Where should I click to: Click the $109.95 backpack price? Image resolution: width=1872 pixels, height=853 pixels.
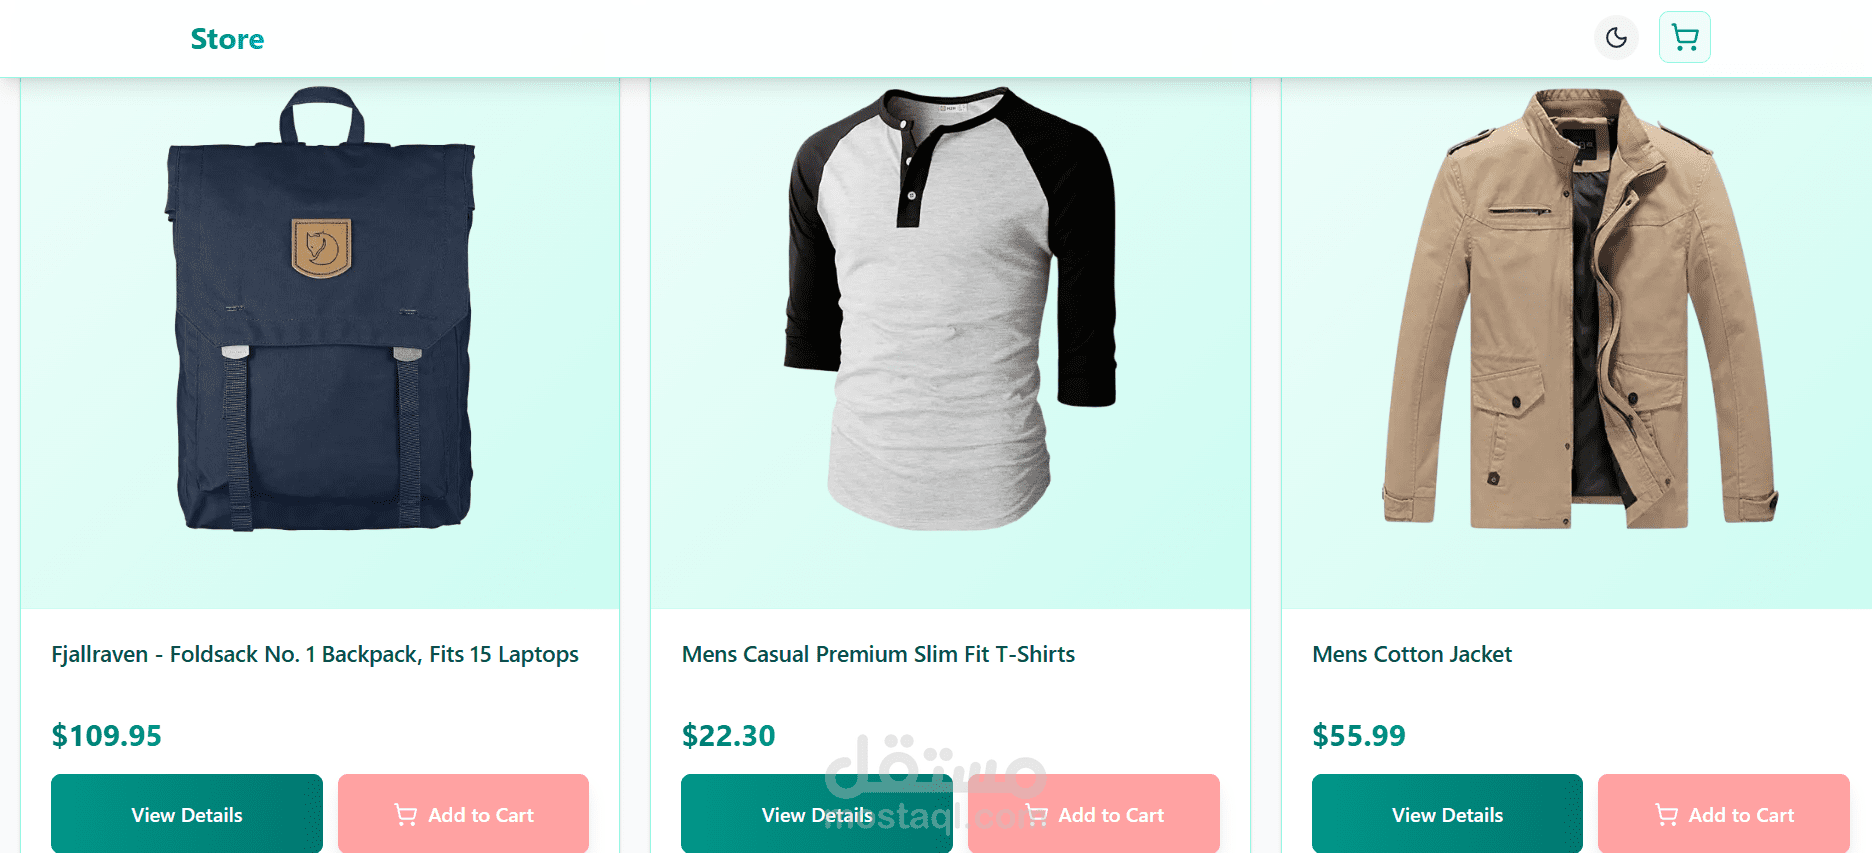pos(107,736)
